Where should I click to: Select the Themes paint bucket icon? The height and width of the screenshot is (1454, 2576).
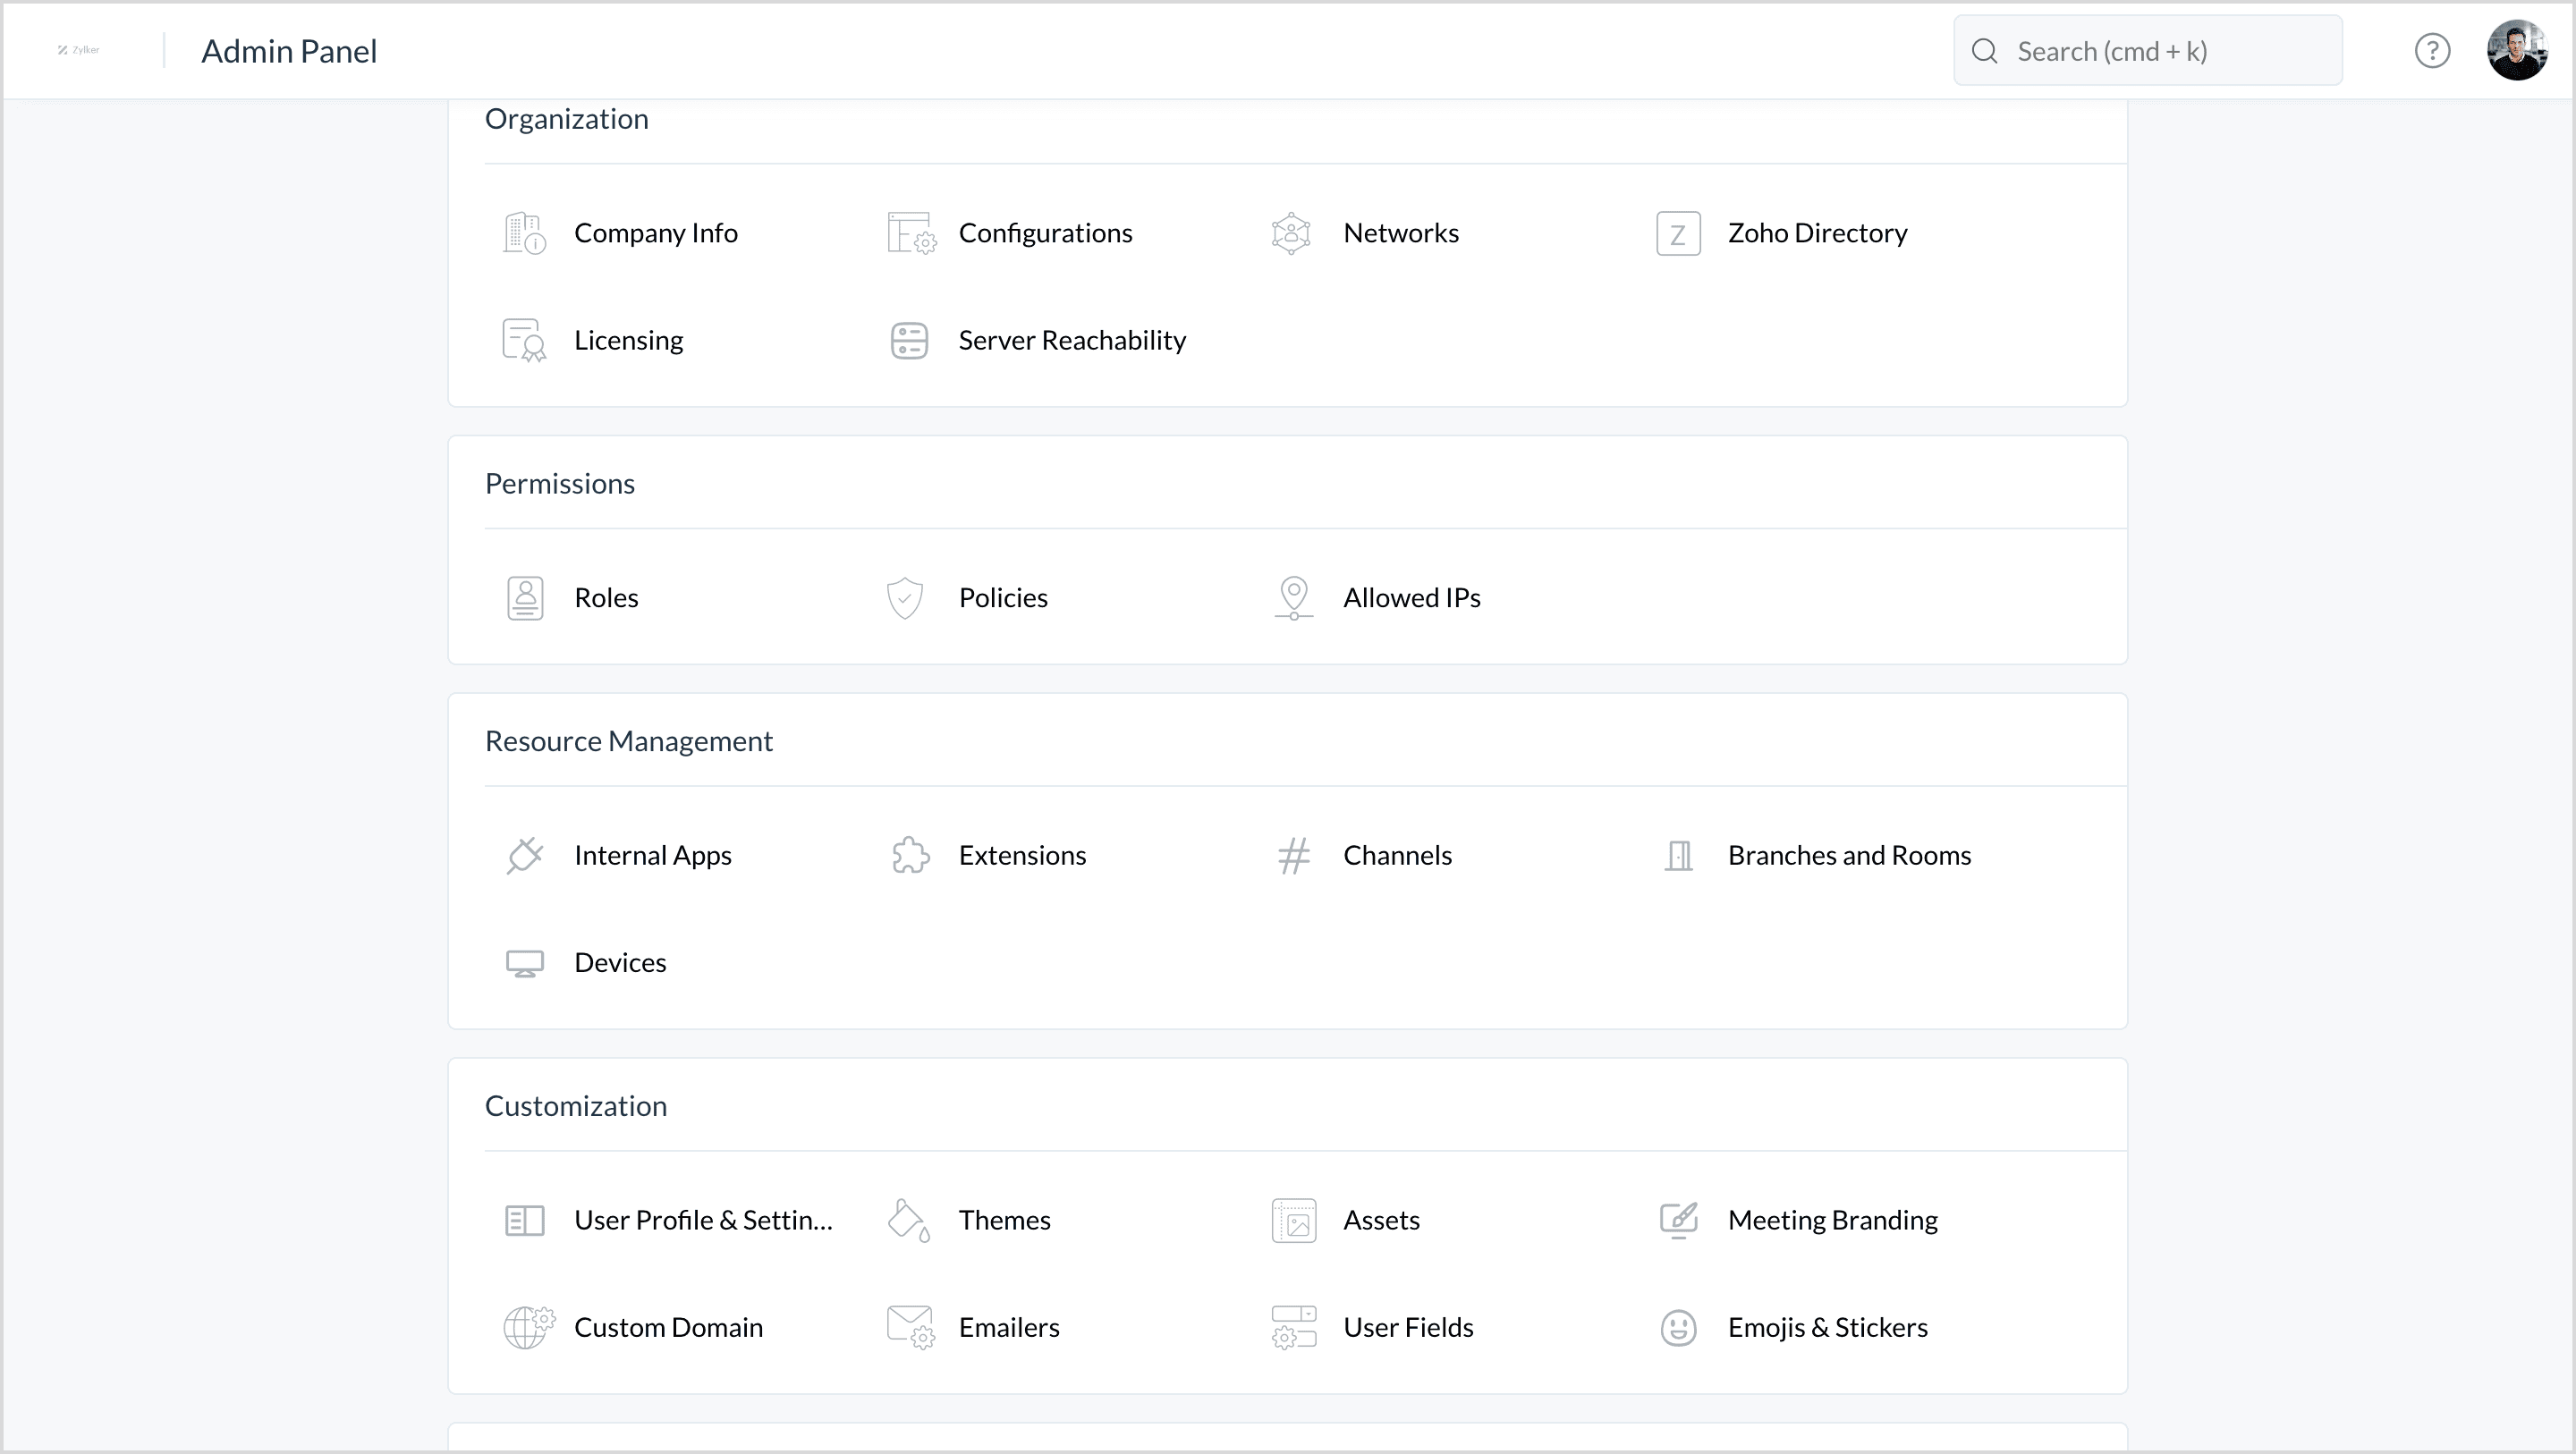(x=909, y=1221)
